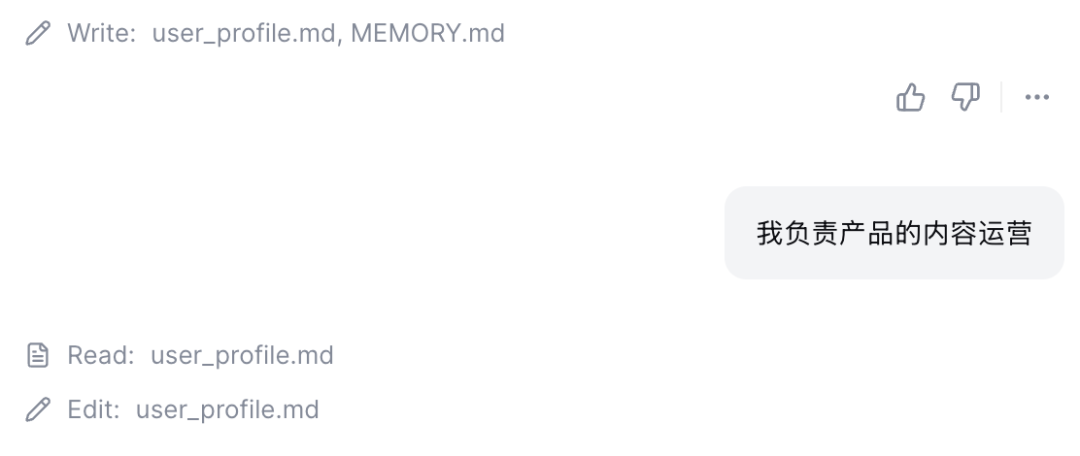
Task: Open user_profile.md in the Edit row
Action: [x=227, y=409]
